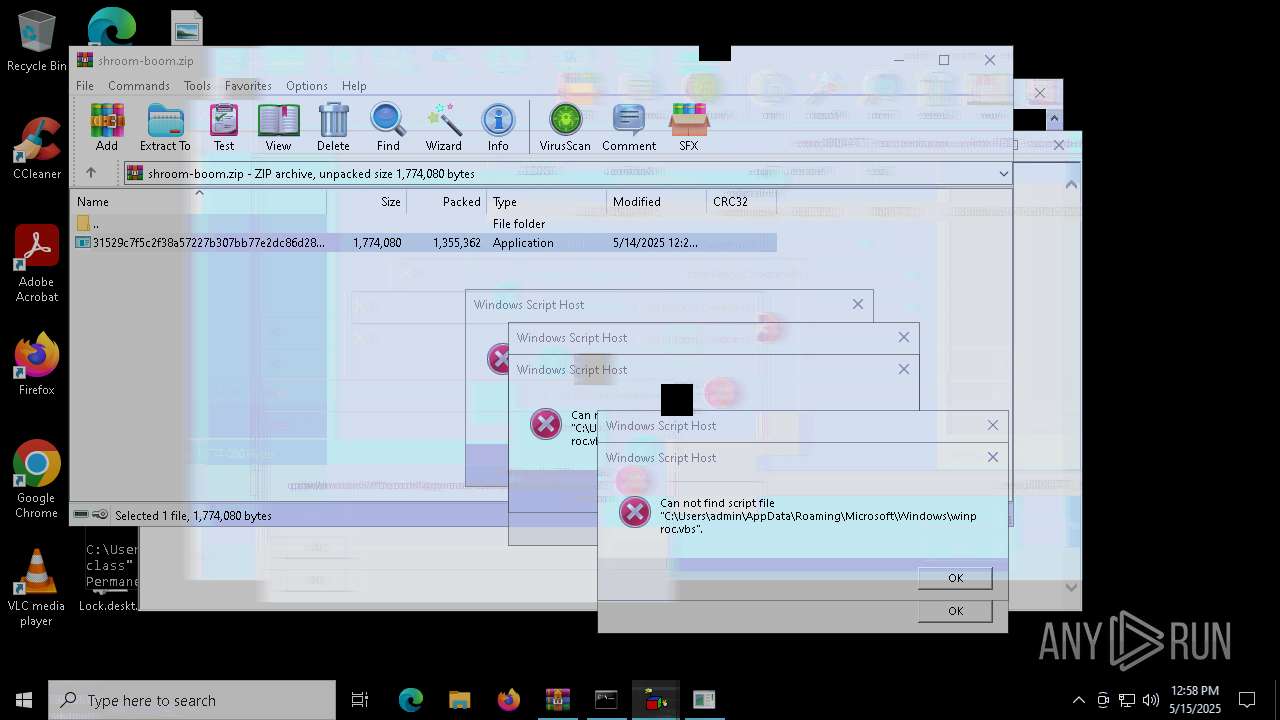Sort by the Type column
Viewport: 1280px width, 720px height.
pyautogui.click(x=546, y=202)
